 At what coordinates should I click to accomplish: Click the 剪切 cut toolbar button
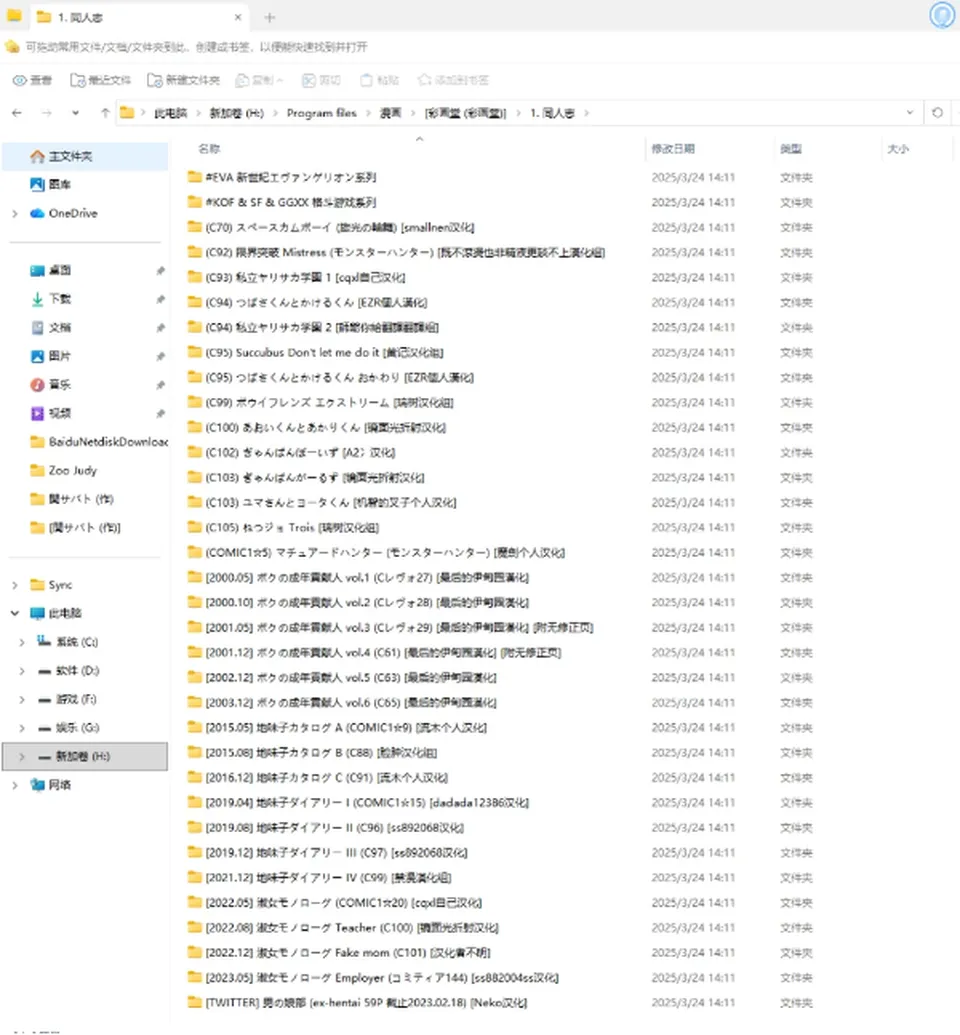321,81
